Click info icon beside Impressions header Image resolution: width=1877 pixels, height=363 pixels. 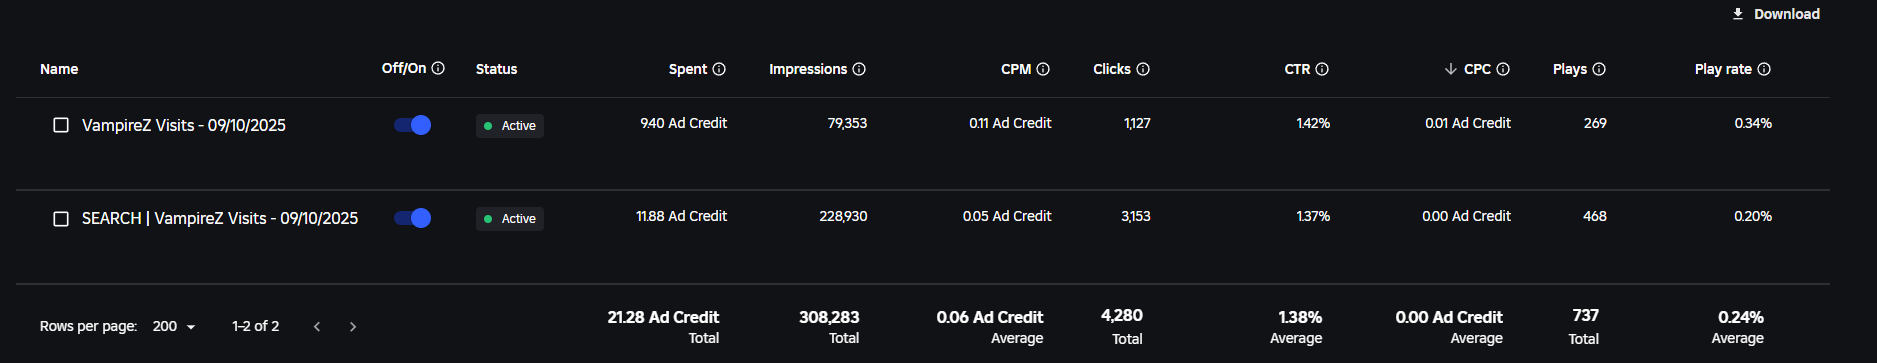pos(859,69)
